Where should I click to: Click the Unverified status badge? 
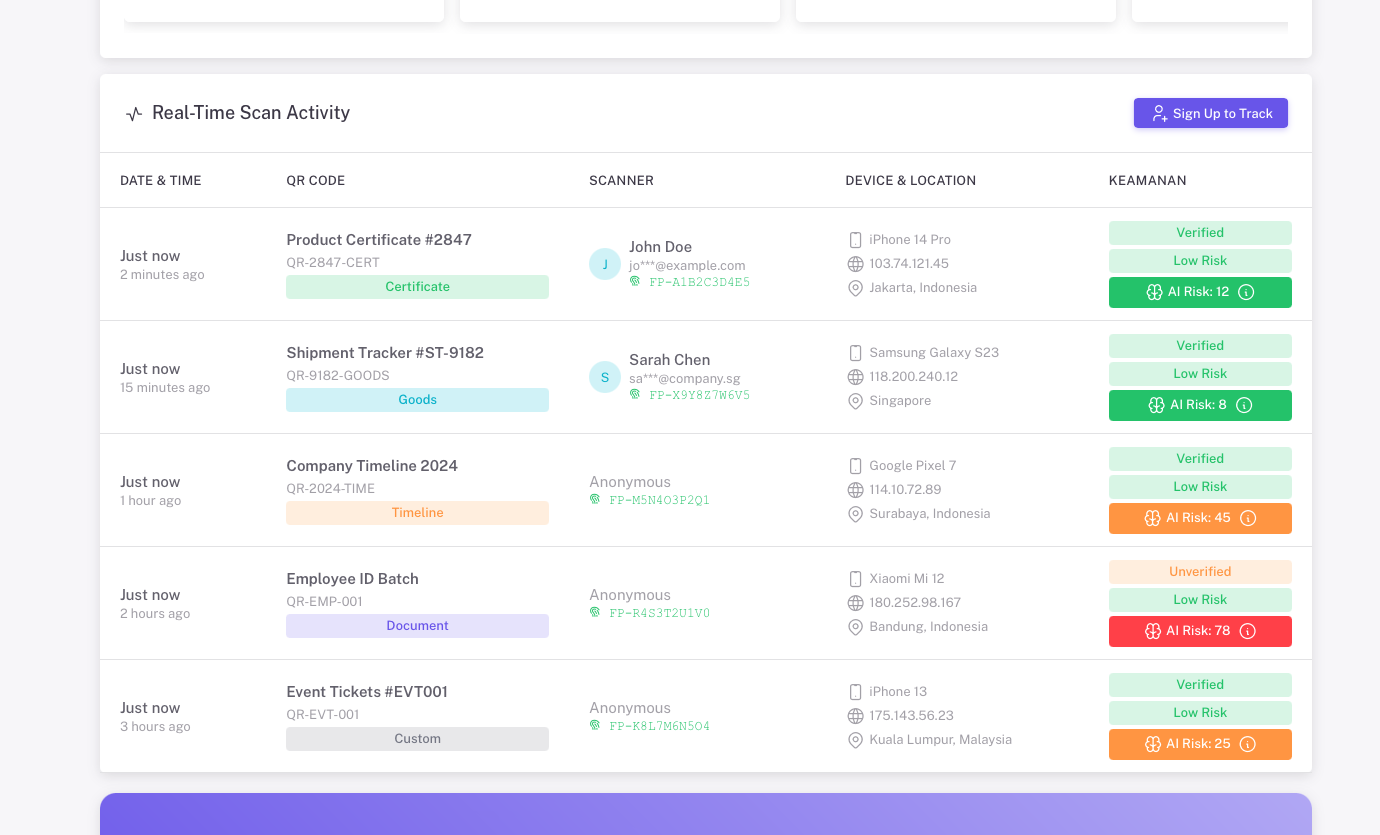click(x=1200, y=572)
